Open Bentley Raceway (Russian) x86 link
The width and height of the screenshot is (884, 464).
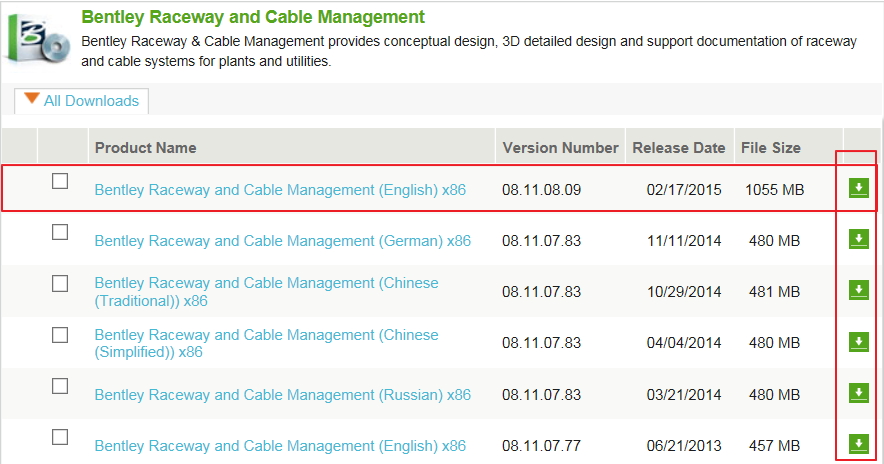pos(282,395)
